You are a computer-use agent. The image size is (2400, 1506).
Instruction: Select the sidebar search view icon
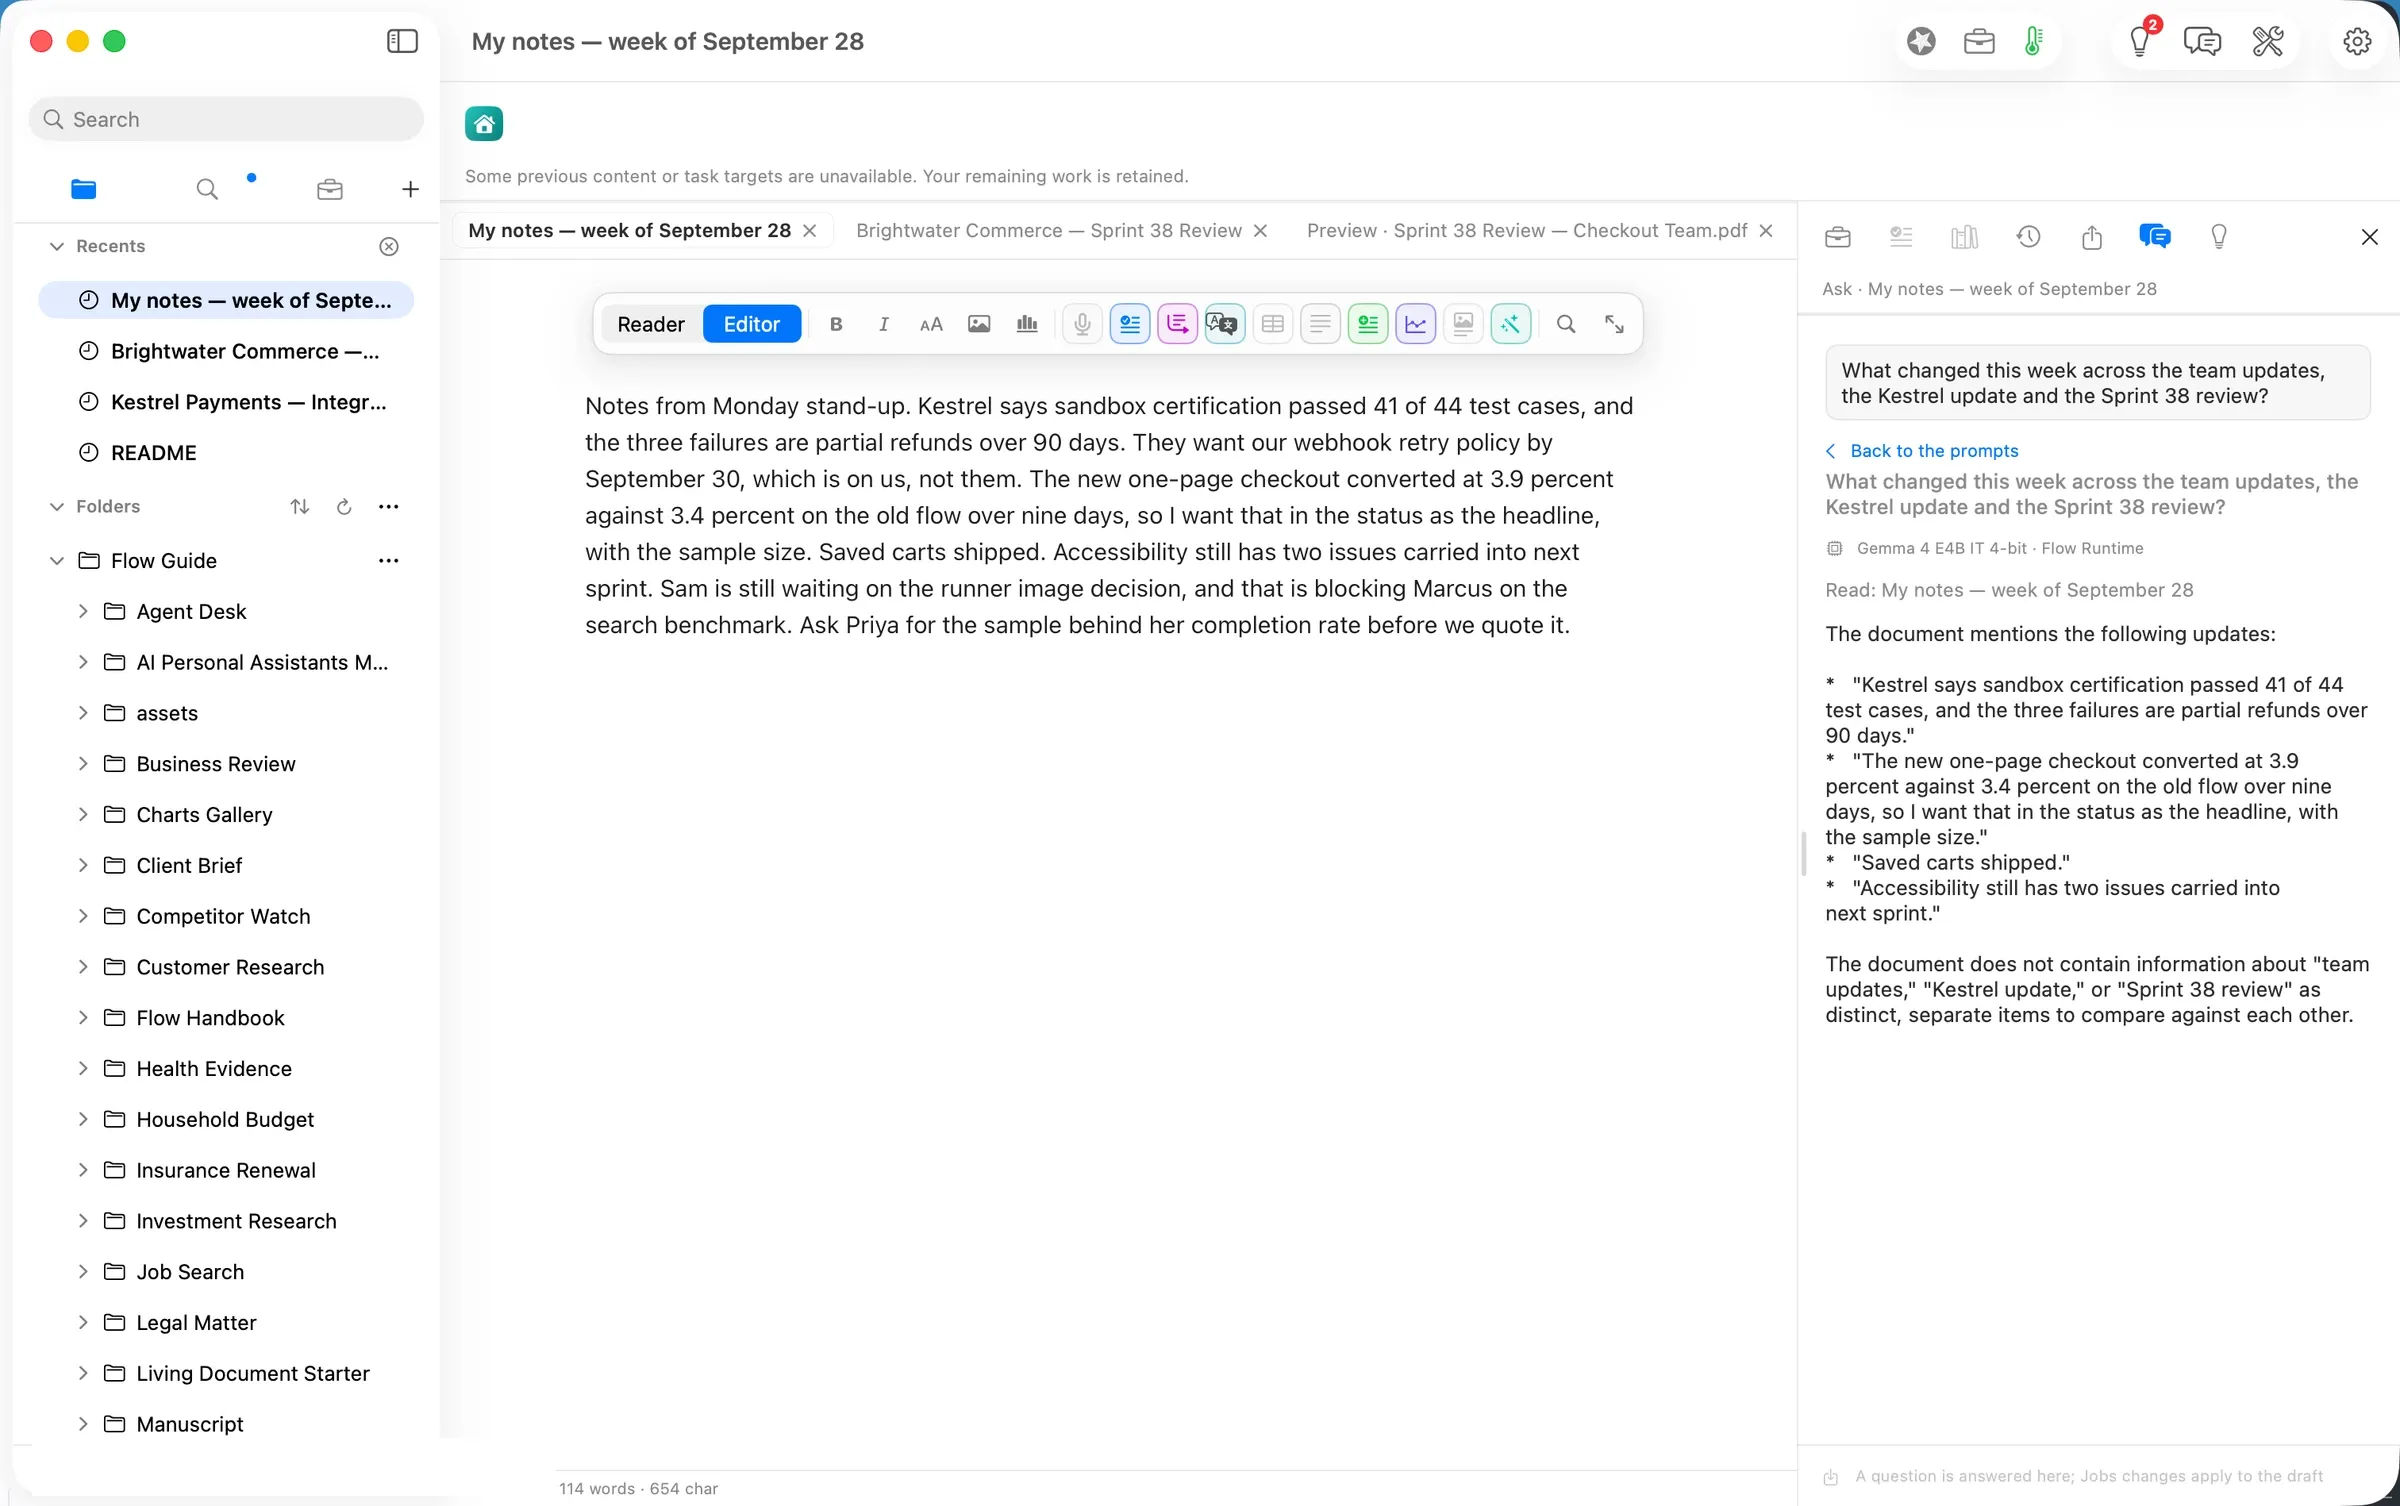point(207,189)
